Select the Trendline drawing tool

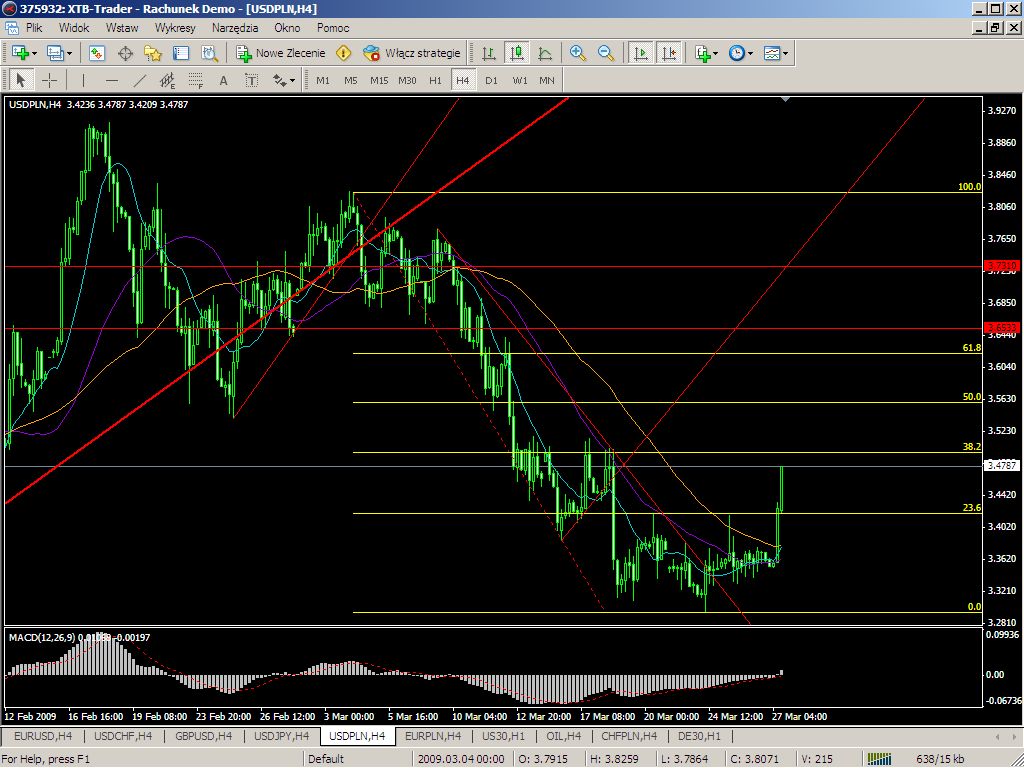pyautogui.click(x=140, y=80)
